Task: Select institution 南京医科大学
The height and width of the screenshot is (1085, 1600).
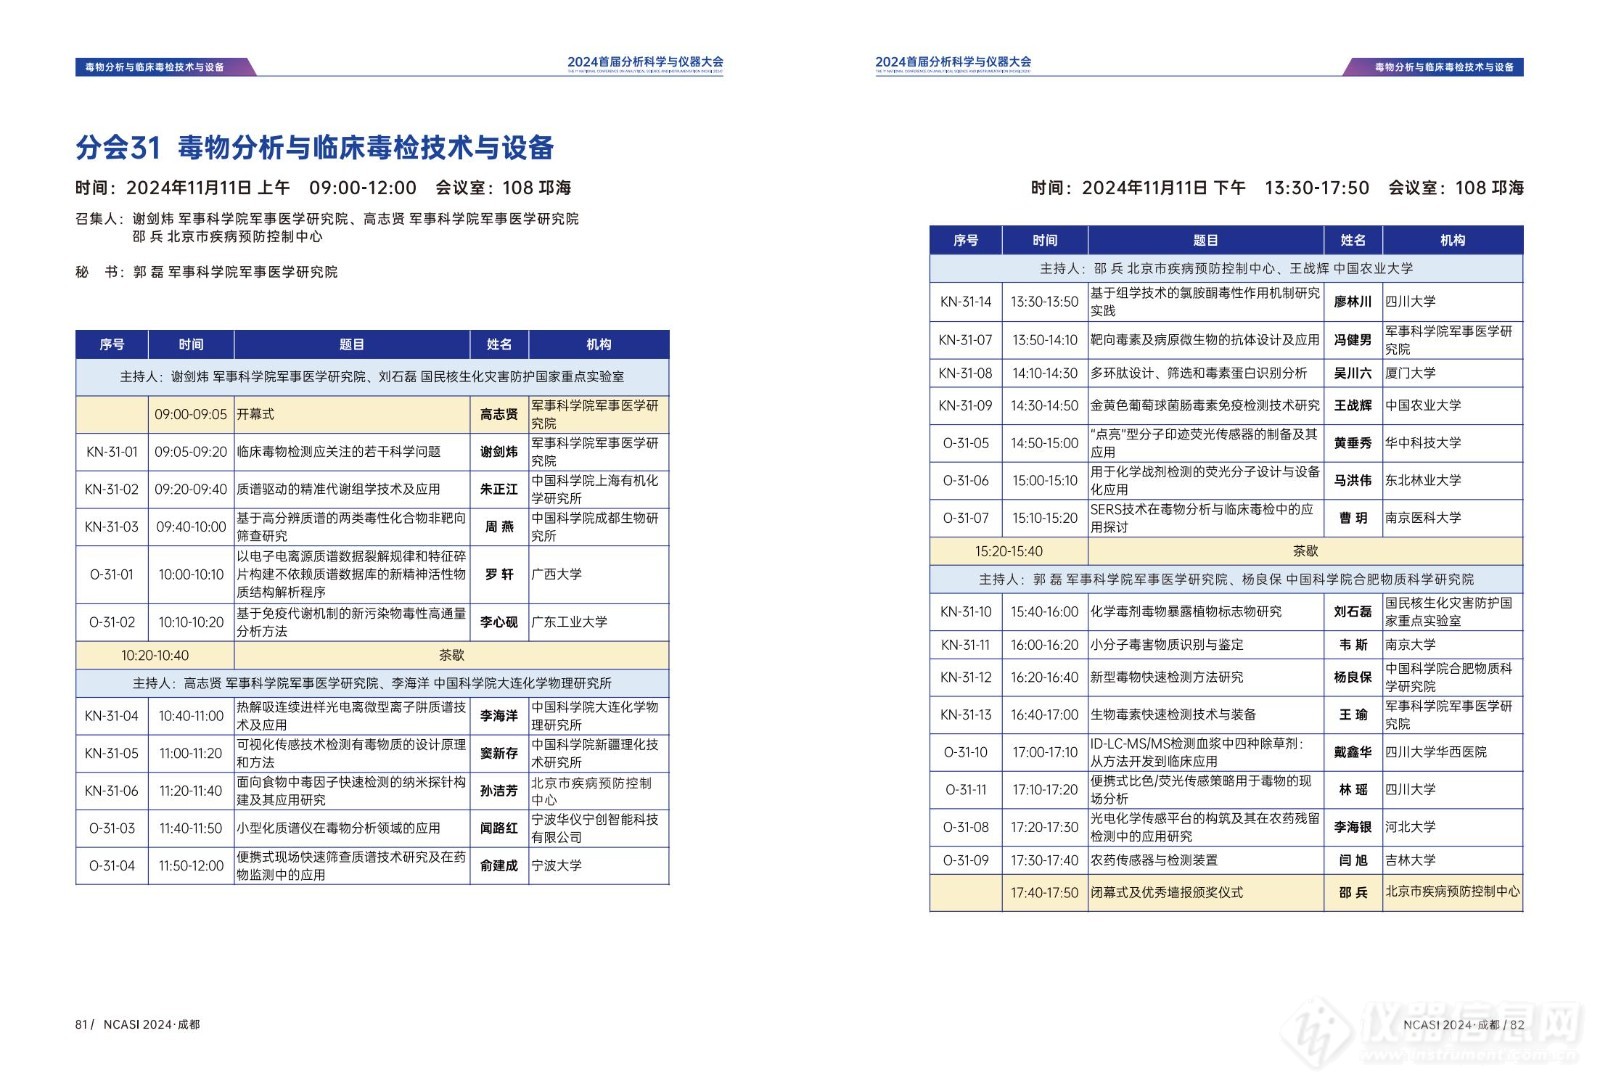Action: tap(1423, 518)
